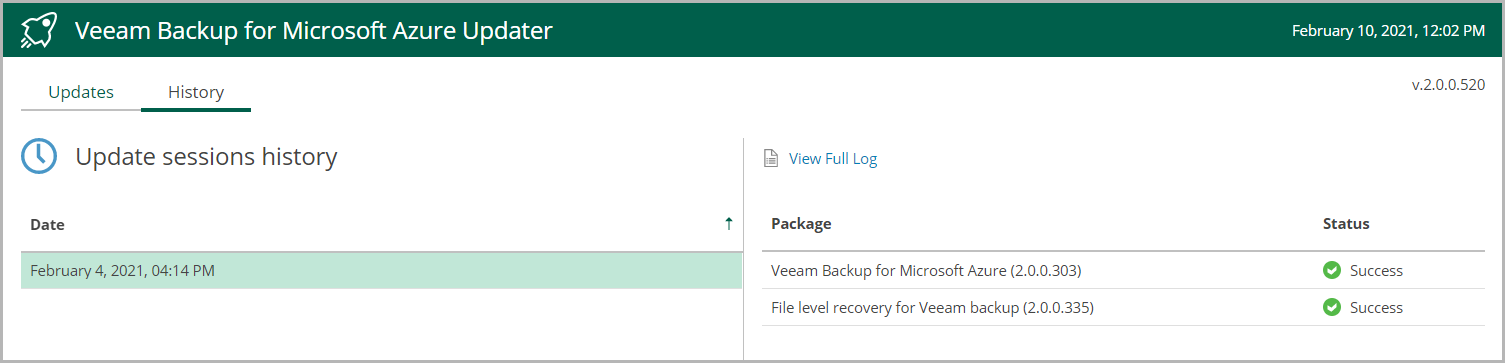Click the document icon next to View Full Log
The image size is (1505, 363).
click(x=771, y=158)
